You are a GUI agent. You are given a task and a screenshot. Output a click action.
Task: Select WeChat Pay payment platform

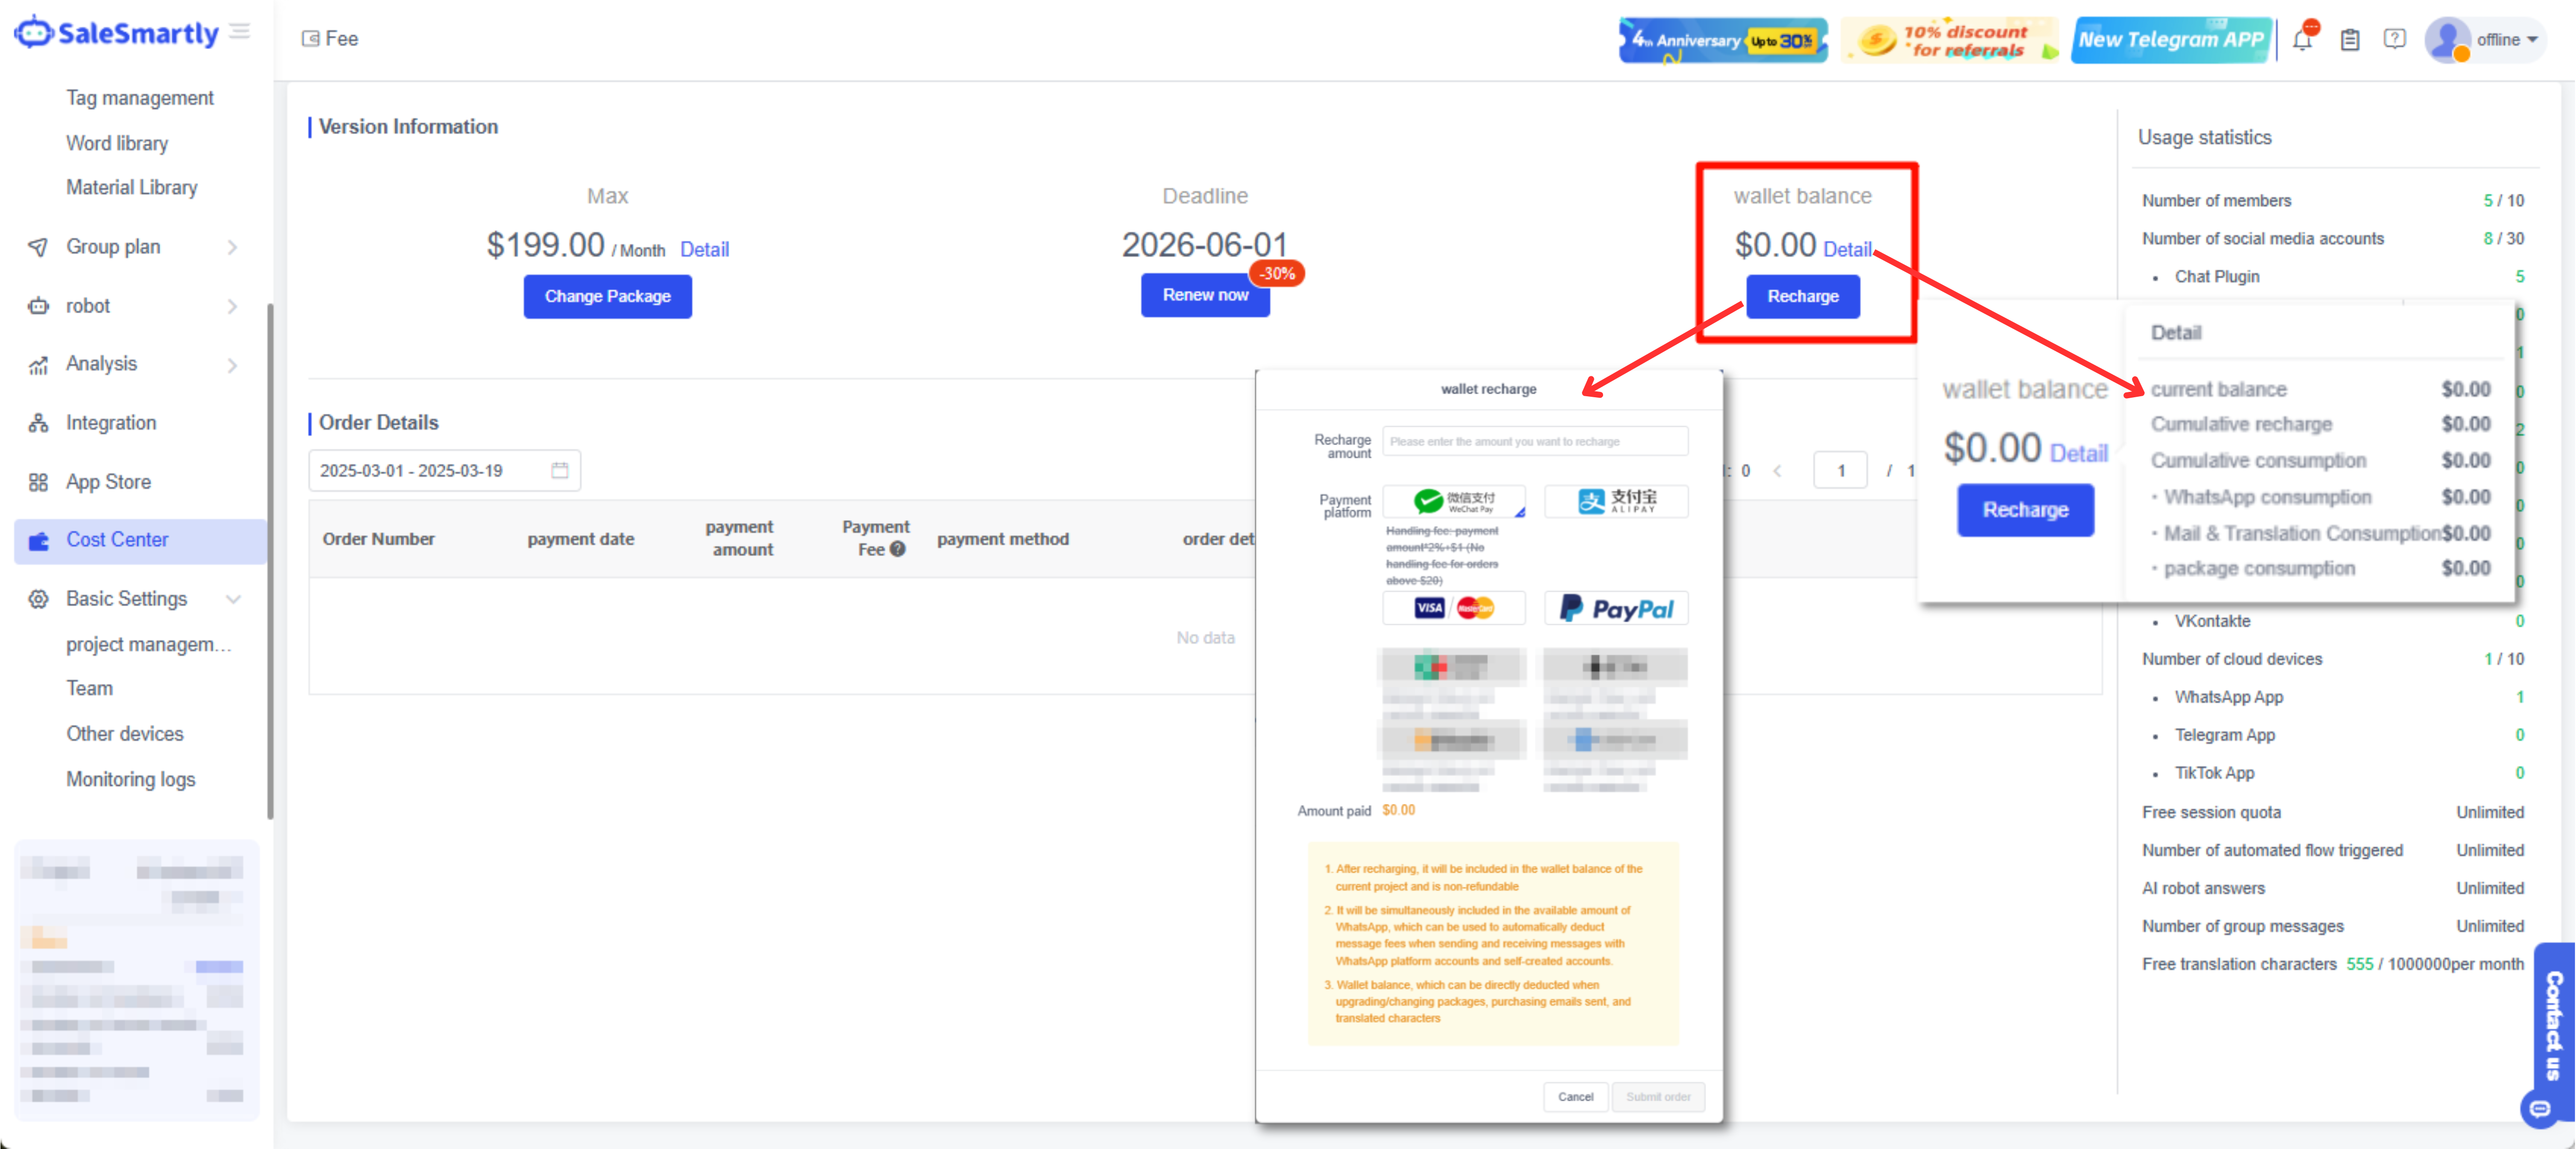pos(1454,501)
